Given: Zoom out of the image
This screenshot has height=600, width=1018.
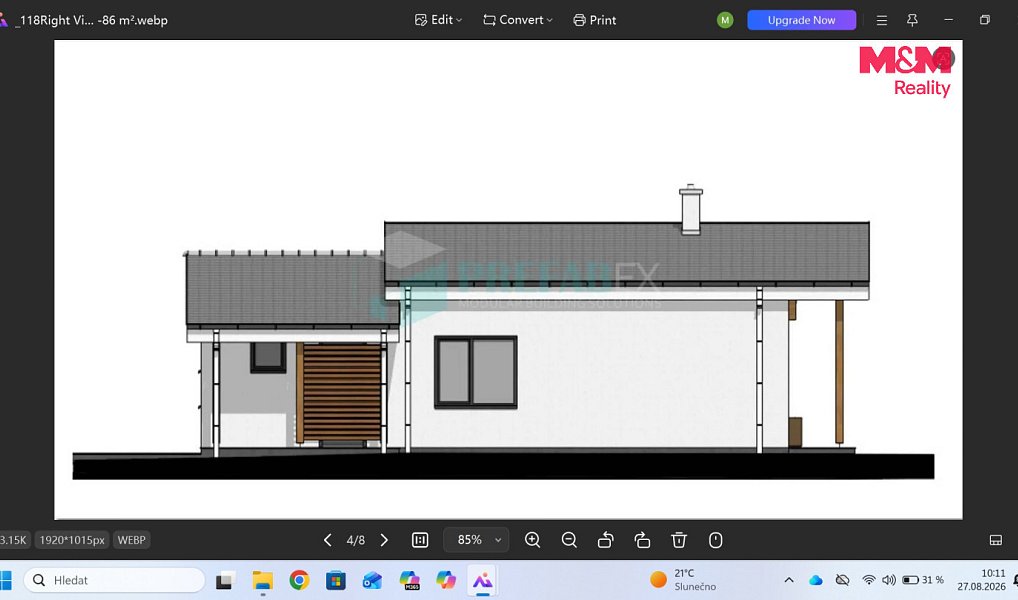Looking at the screenshot, I should click(569, 540).
